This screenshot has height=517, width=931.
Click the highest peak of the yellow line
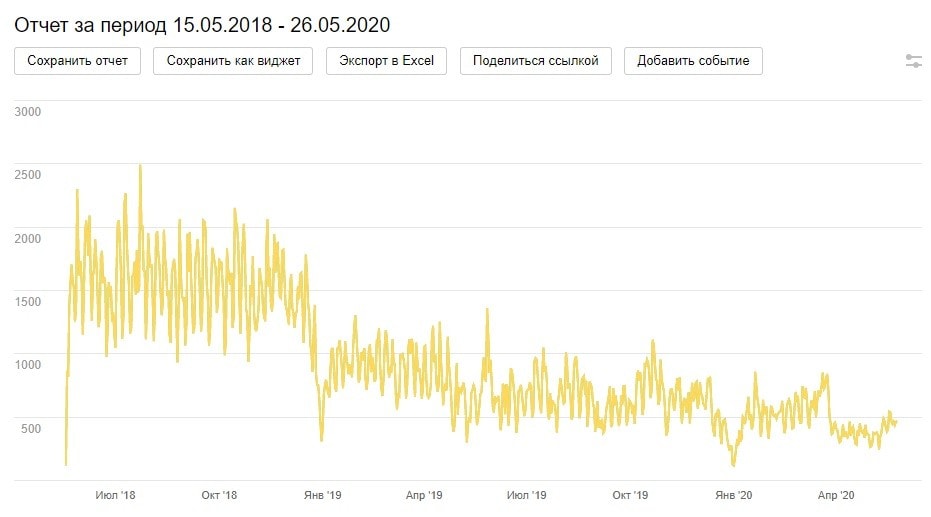point(140,166)
